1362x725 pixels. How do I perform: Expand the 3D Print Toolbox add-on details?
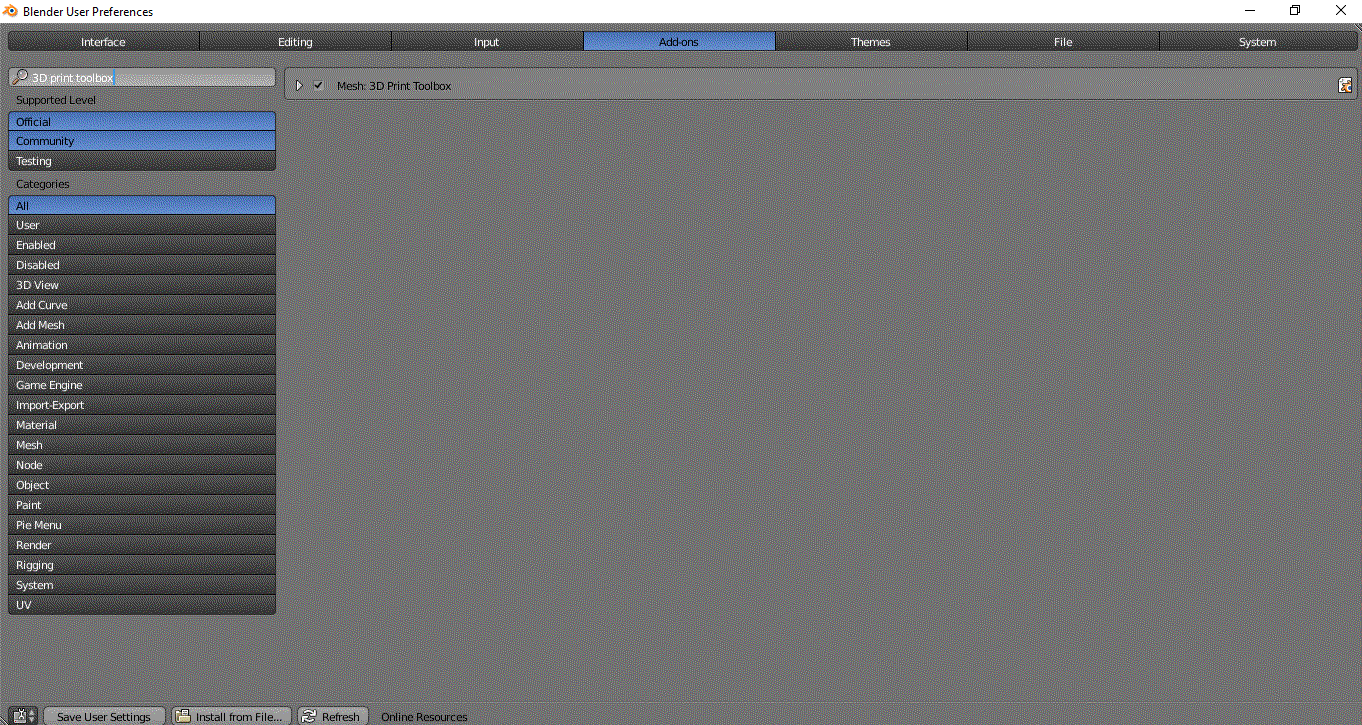pyautogui.click(x=298, y=86)
